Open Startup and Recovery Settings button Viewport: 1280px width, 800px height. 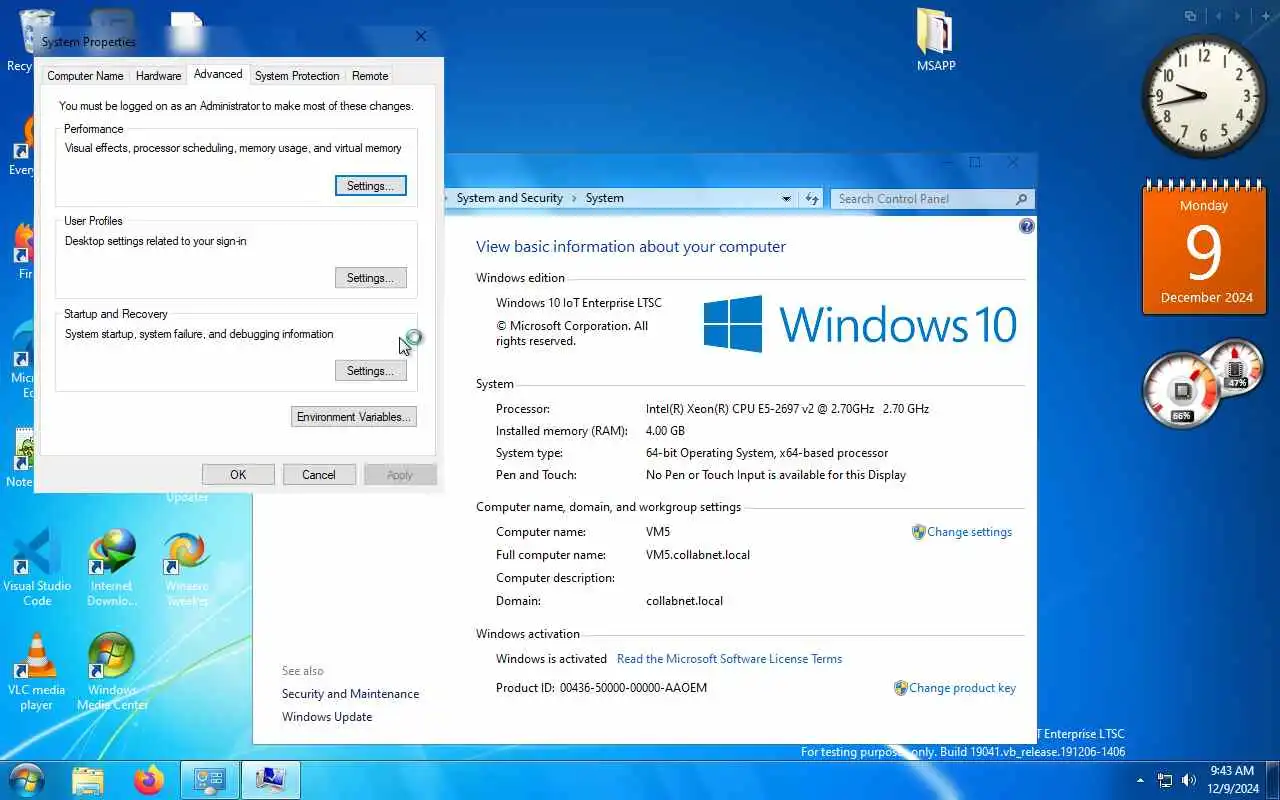click(370, 371)
